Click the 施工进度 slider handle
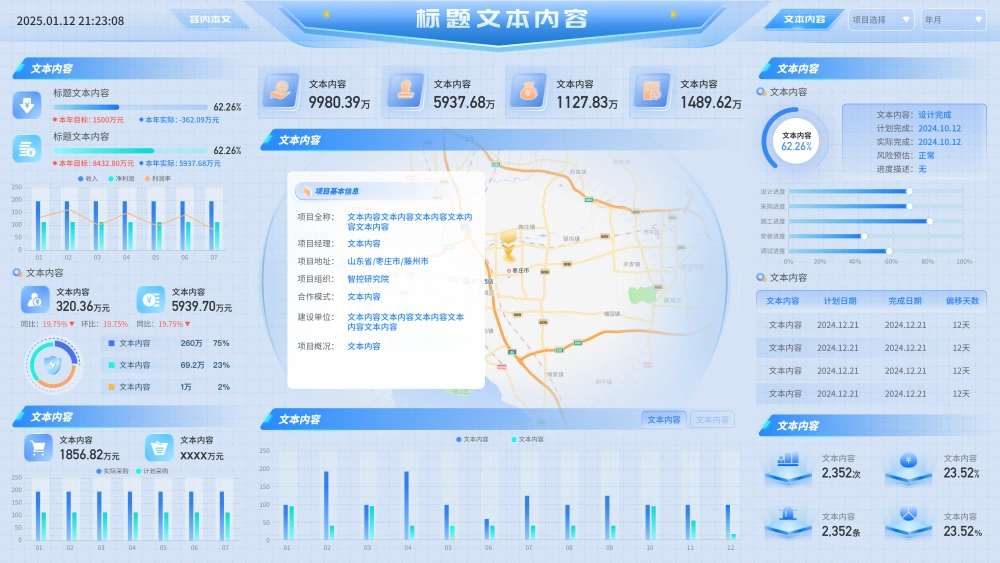Image resolution: width=1000 pixels, height=563 pixels. click(930, 221)
